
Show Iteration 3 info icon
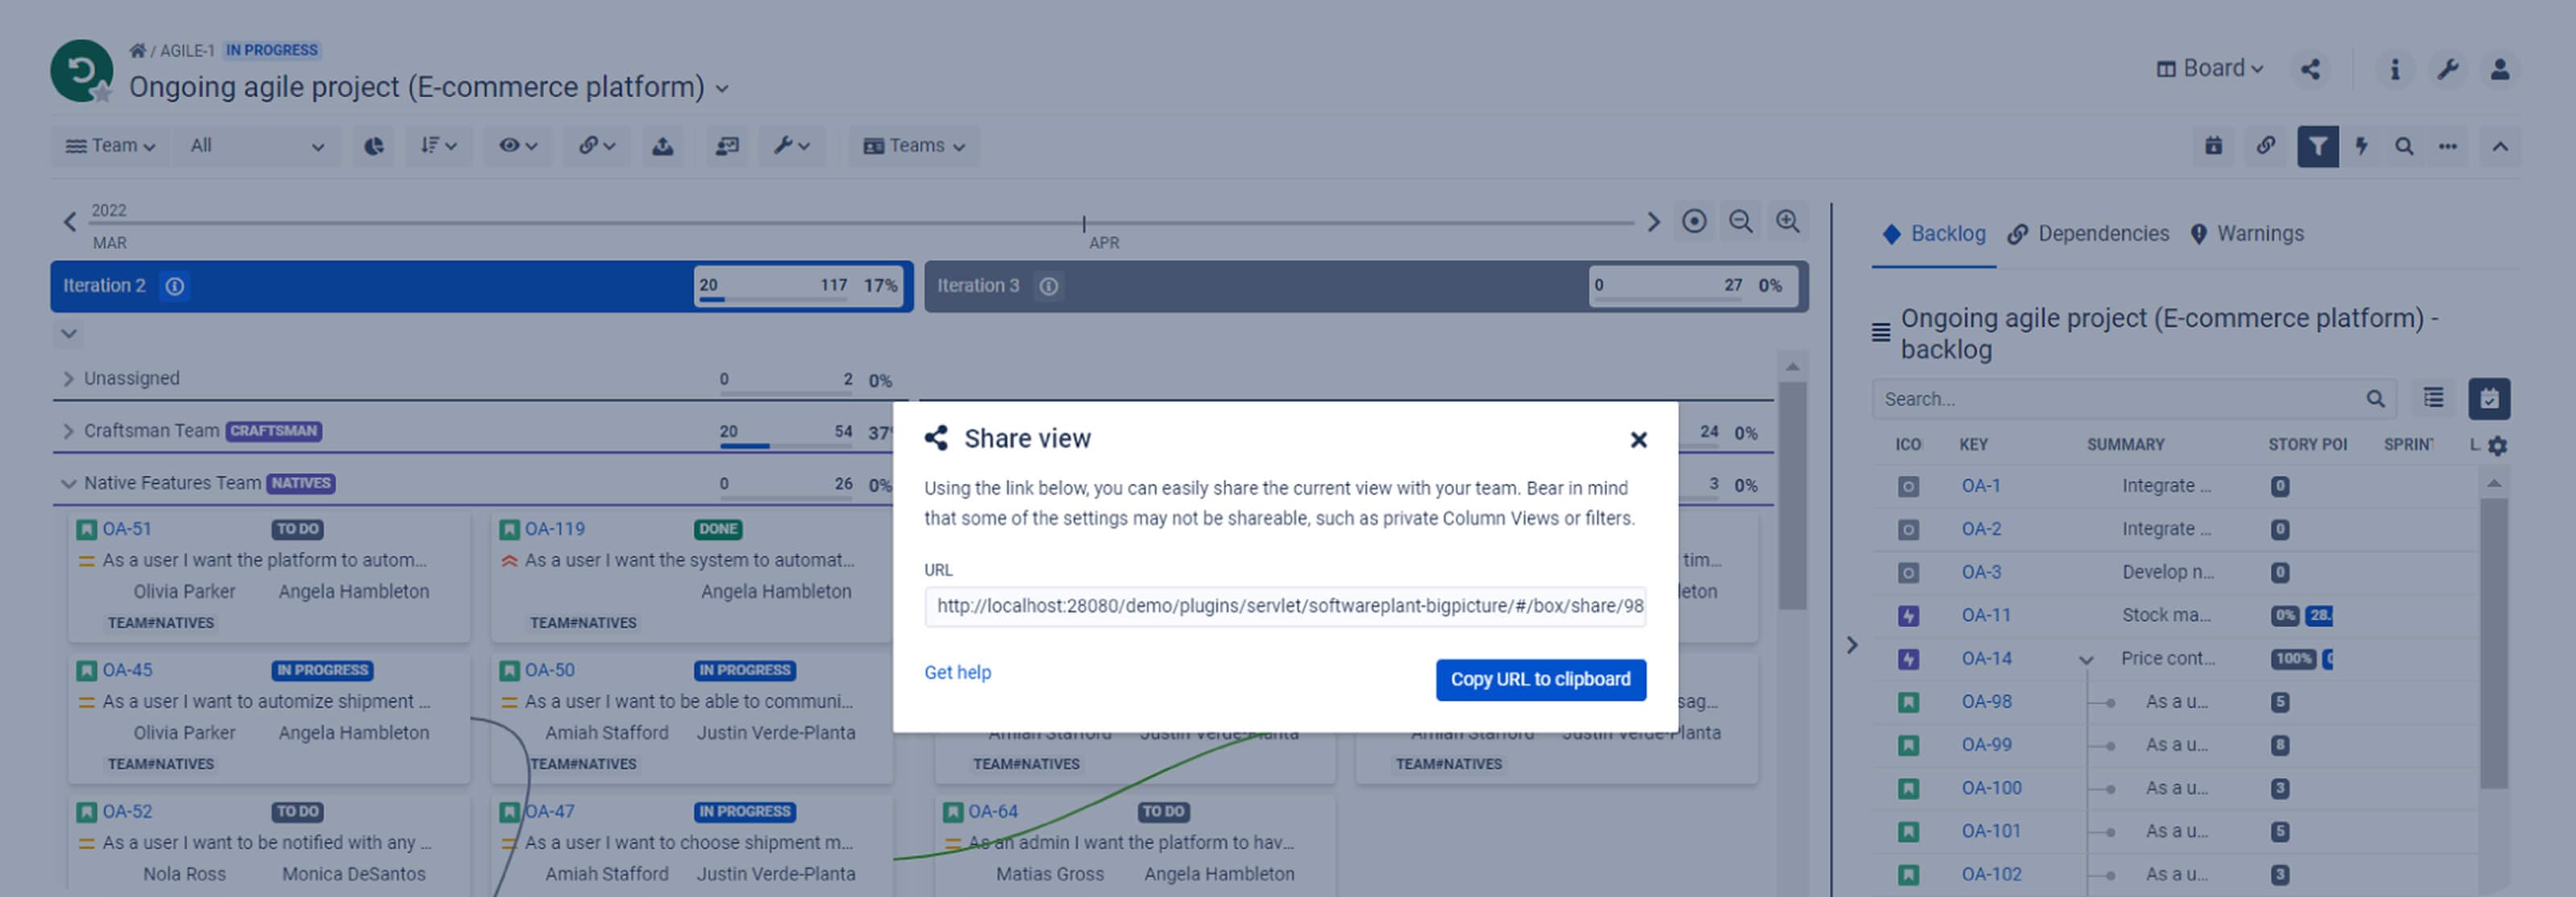1048,286
